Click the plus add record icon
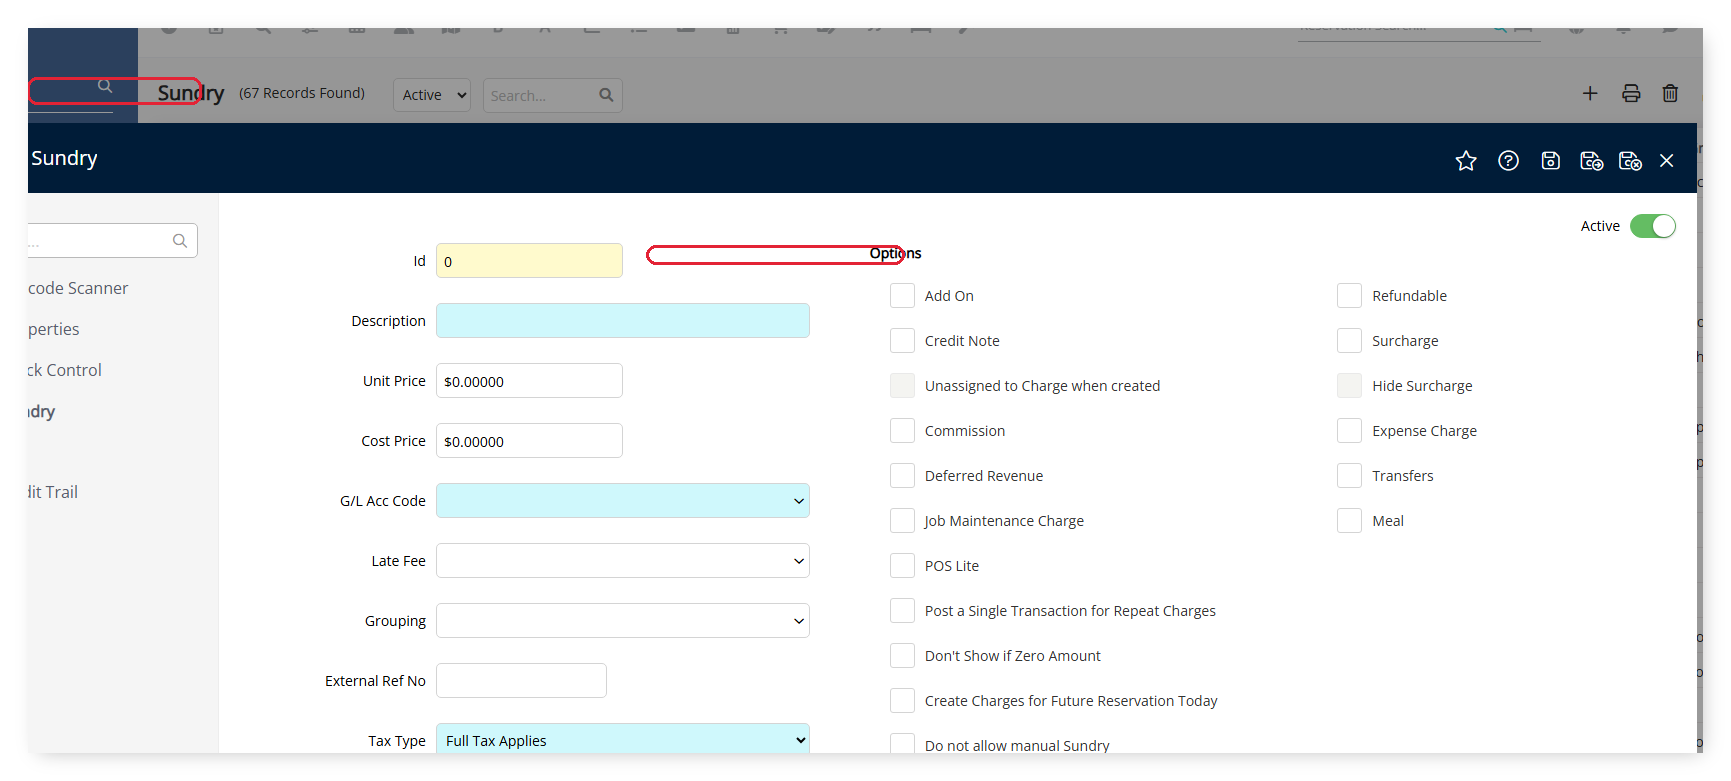1731x781 pixels. point(1590,93)
